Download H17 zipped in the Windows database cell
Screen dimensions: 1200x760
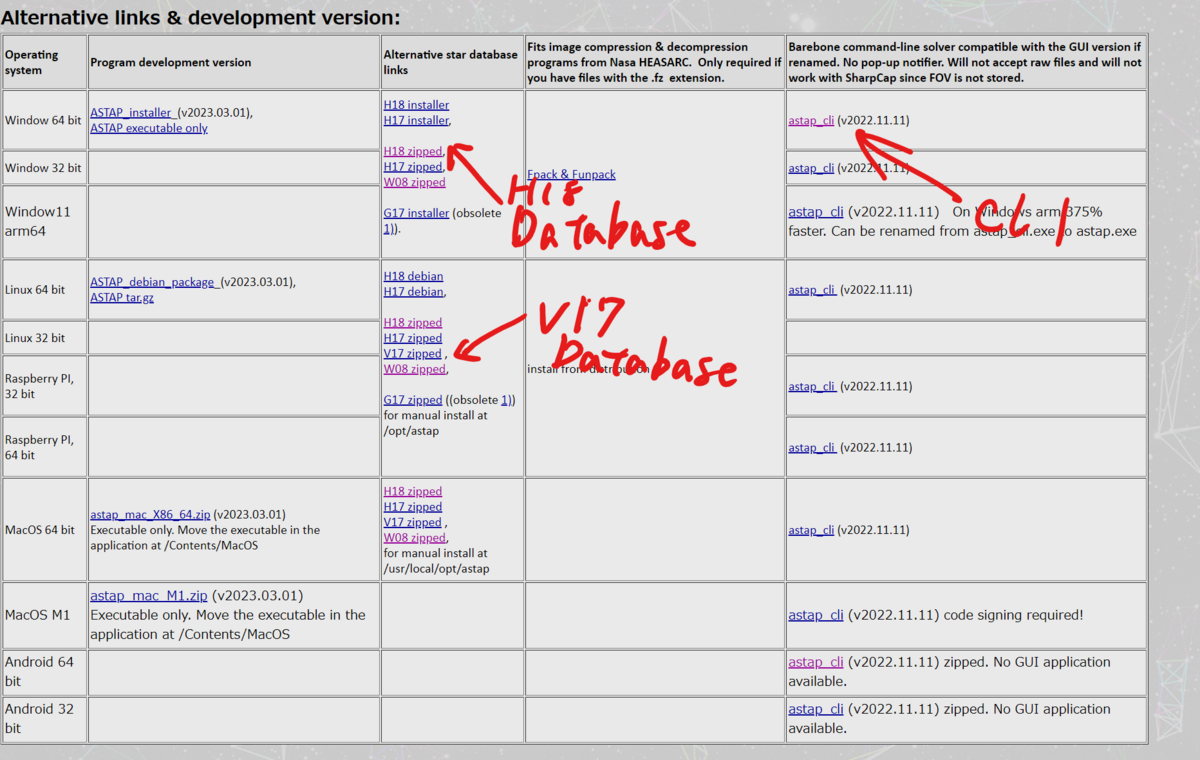coord(413,167)
